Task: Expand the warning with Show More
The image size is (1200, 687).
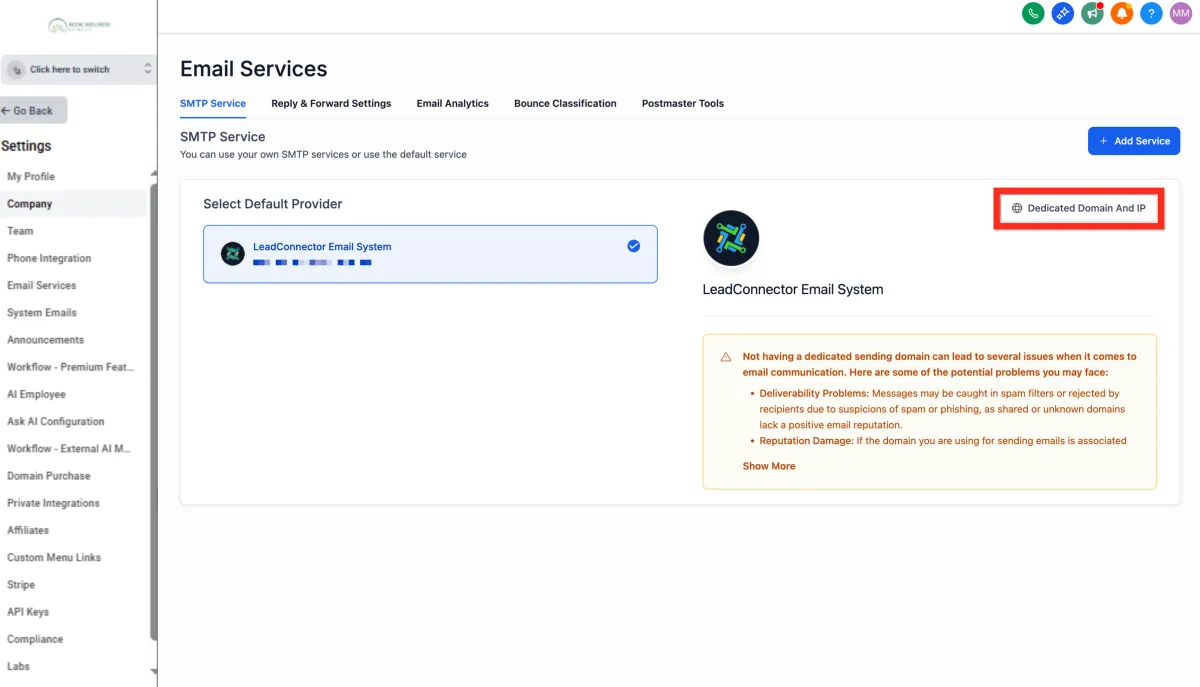Action: [x=769, y=466]
